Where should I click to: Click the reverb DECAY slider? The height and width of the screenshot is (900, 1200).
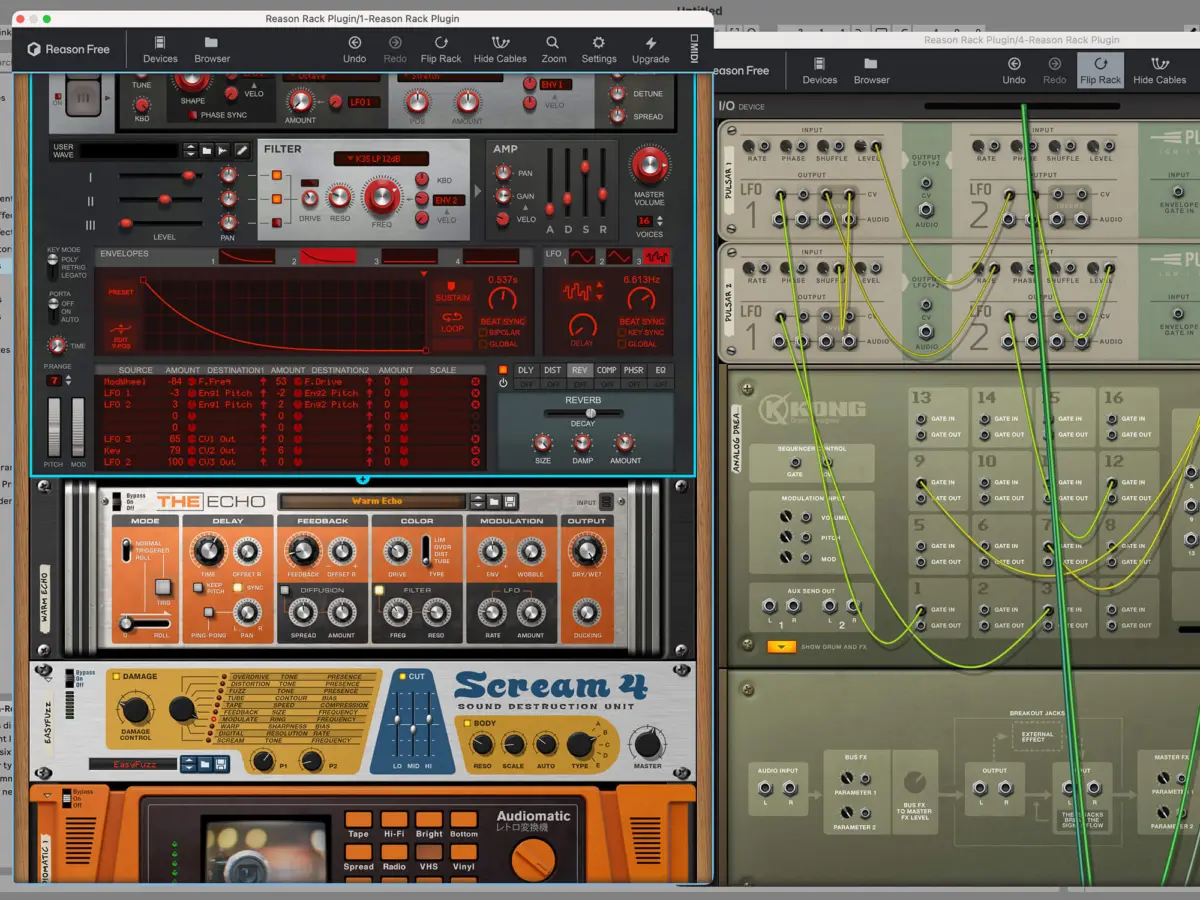pyautogui.click(x=583, y=413)
